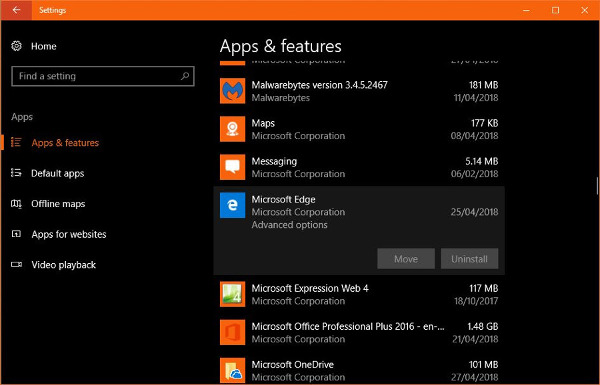
Task: Click the Malwarebytes app icon
Action: coord(232,91)
